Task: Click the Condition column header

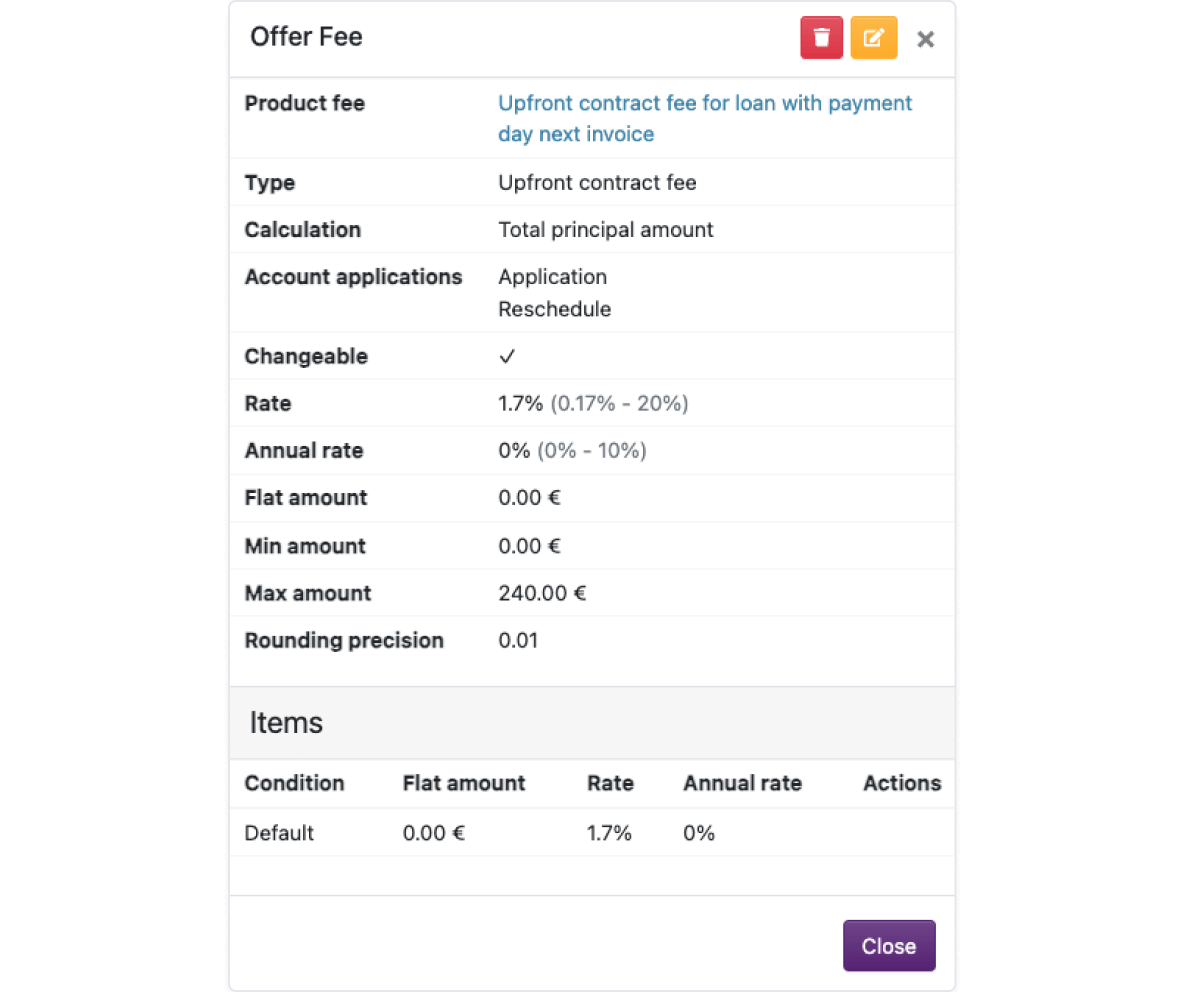Action: [x=294, y=783]
